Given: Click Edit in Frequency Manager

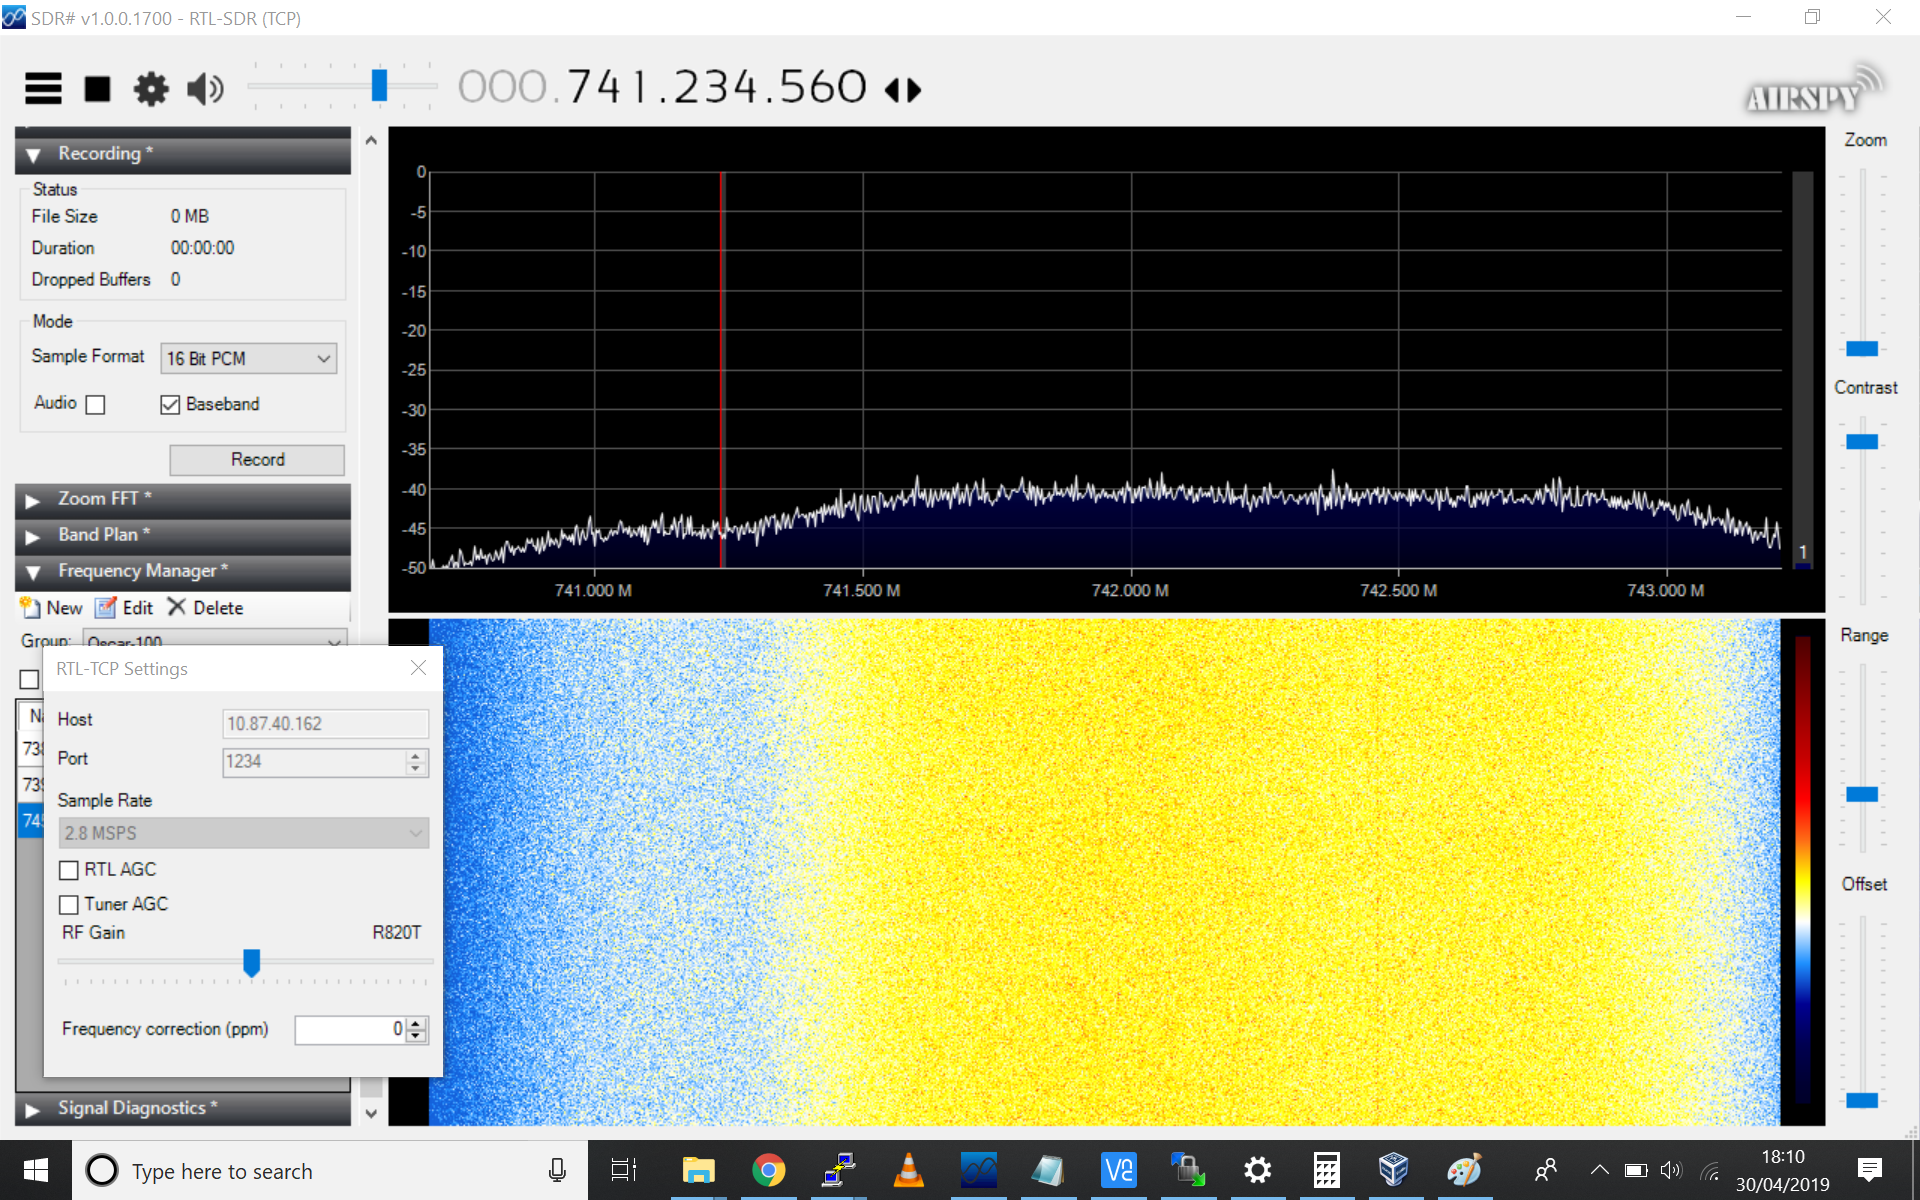Looking at the screenshot, I should tap(125, 608).
